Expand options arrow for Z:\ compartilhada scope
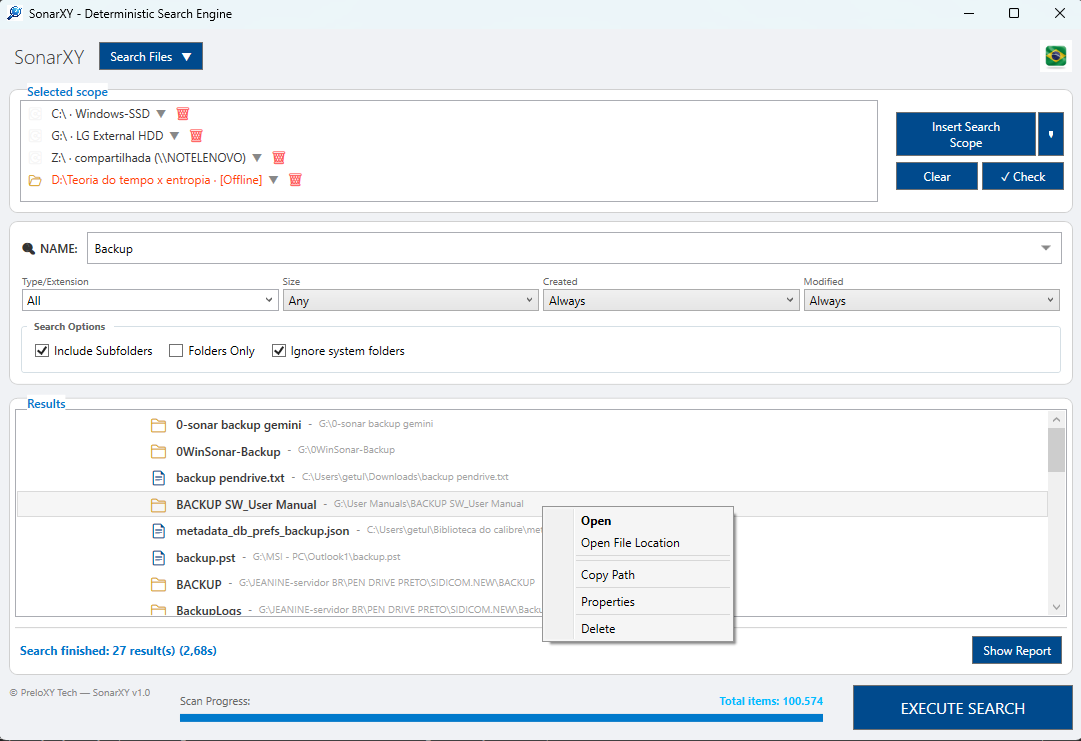Viewport: 1081px width, 741px height. (257, 158)
